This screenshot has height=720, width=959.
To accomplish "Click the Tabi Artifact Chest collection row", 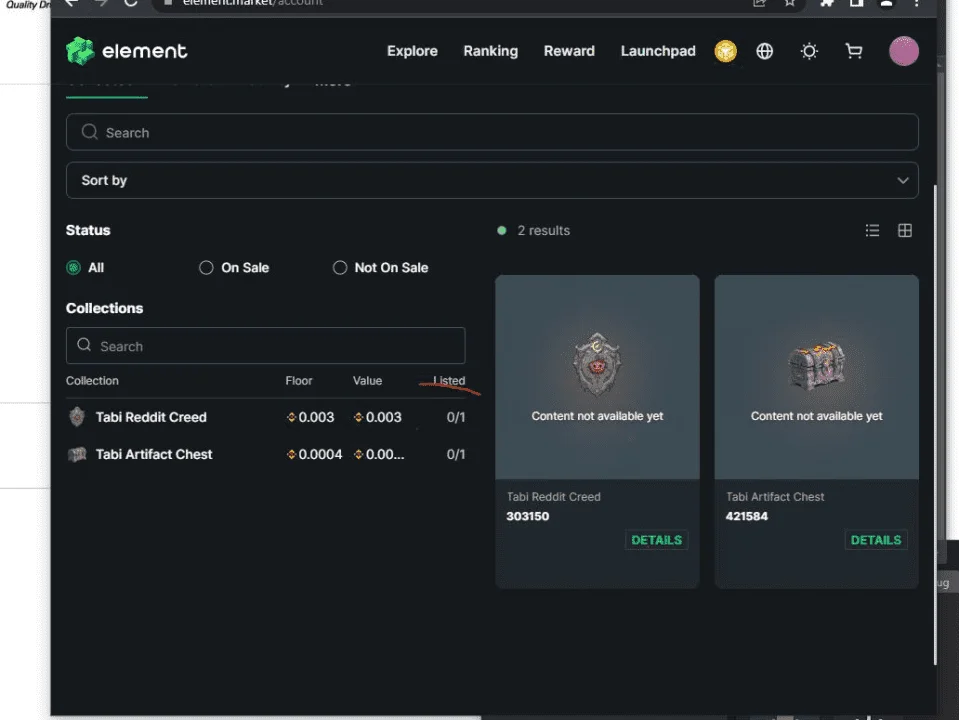I will click(x=265, y=454).
